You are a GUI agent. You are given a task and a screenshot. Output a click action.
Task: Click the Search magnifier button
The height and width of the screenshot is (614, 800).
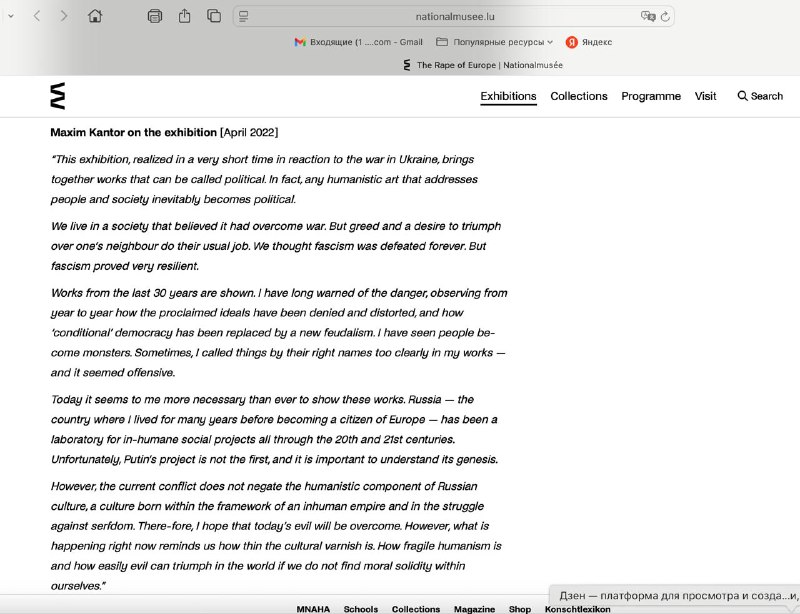760,96
